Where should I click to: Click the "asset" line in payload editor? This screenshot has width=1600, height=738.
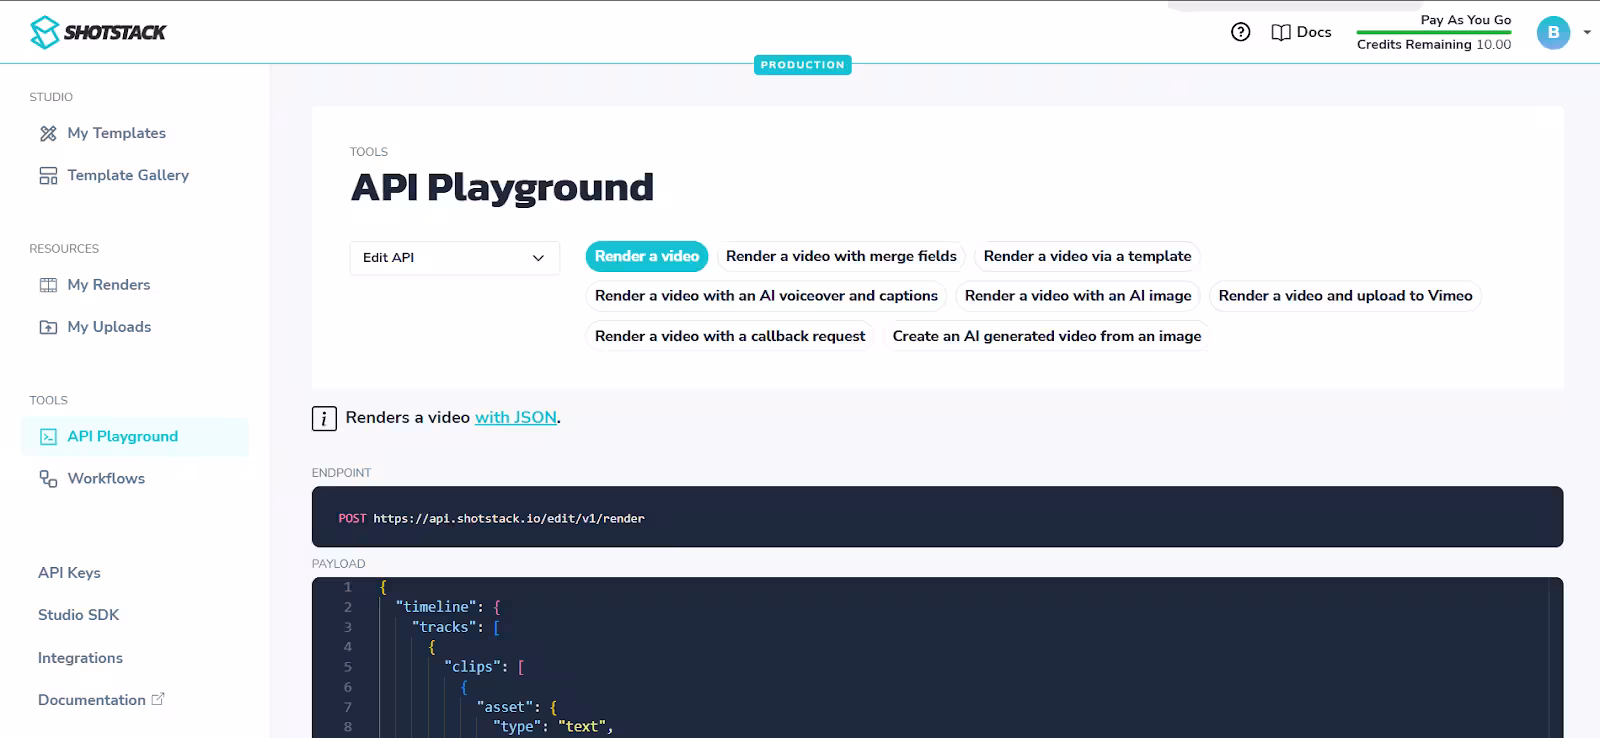[516, 707]
